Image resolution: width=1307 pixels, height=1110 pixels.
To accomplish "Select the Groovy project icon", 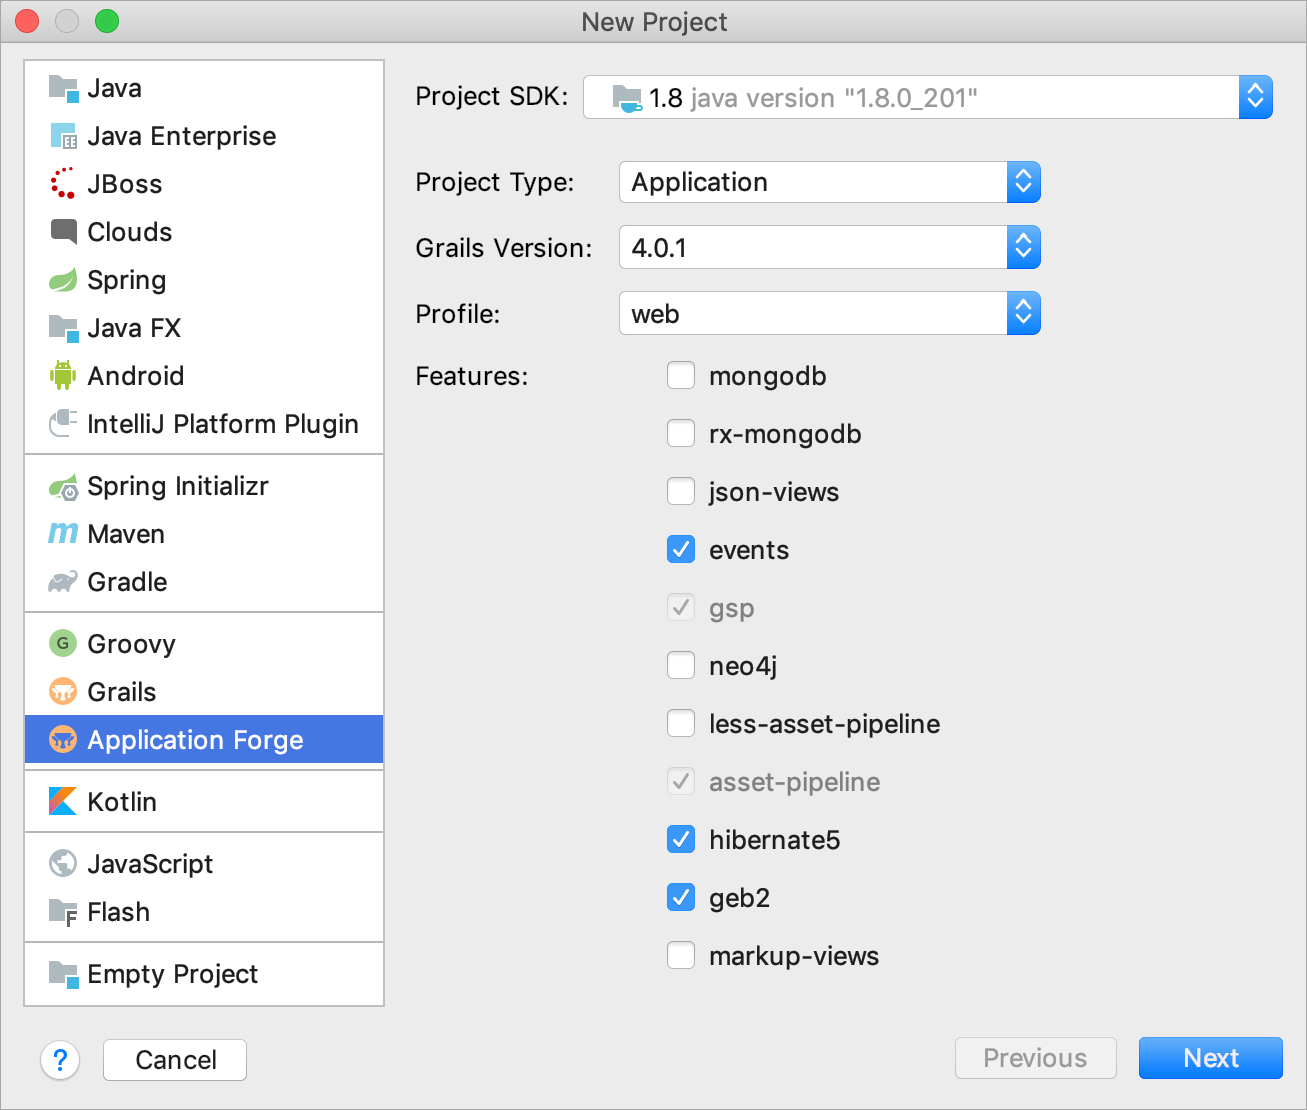I will click(62, 643).
